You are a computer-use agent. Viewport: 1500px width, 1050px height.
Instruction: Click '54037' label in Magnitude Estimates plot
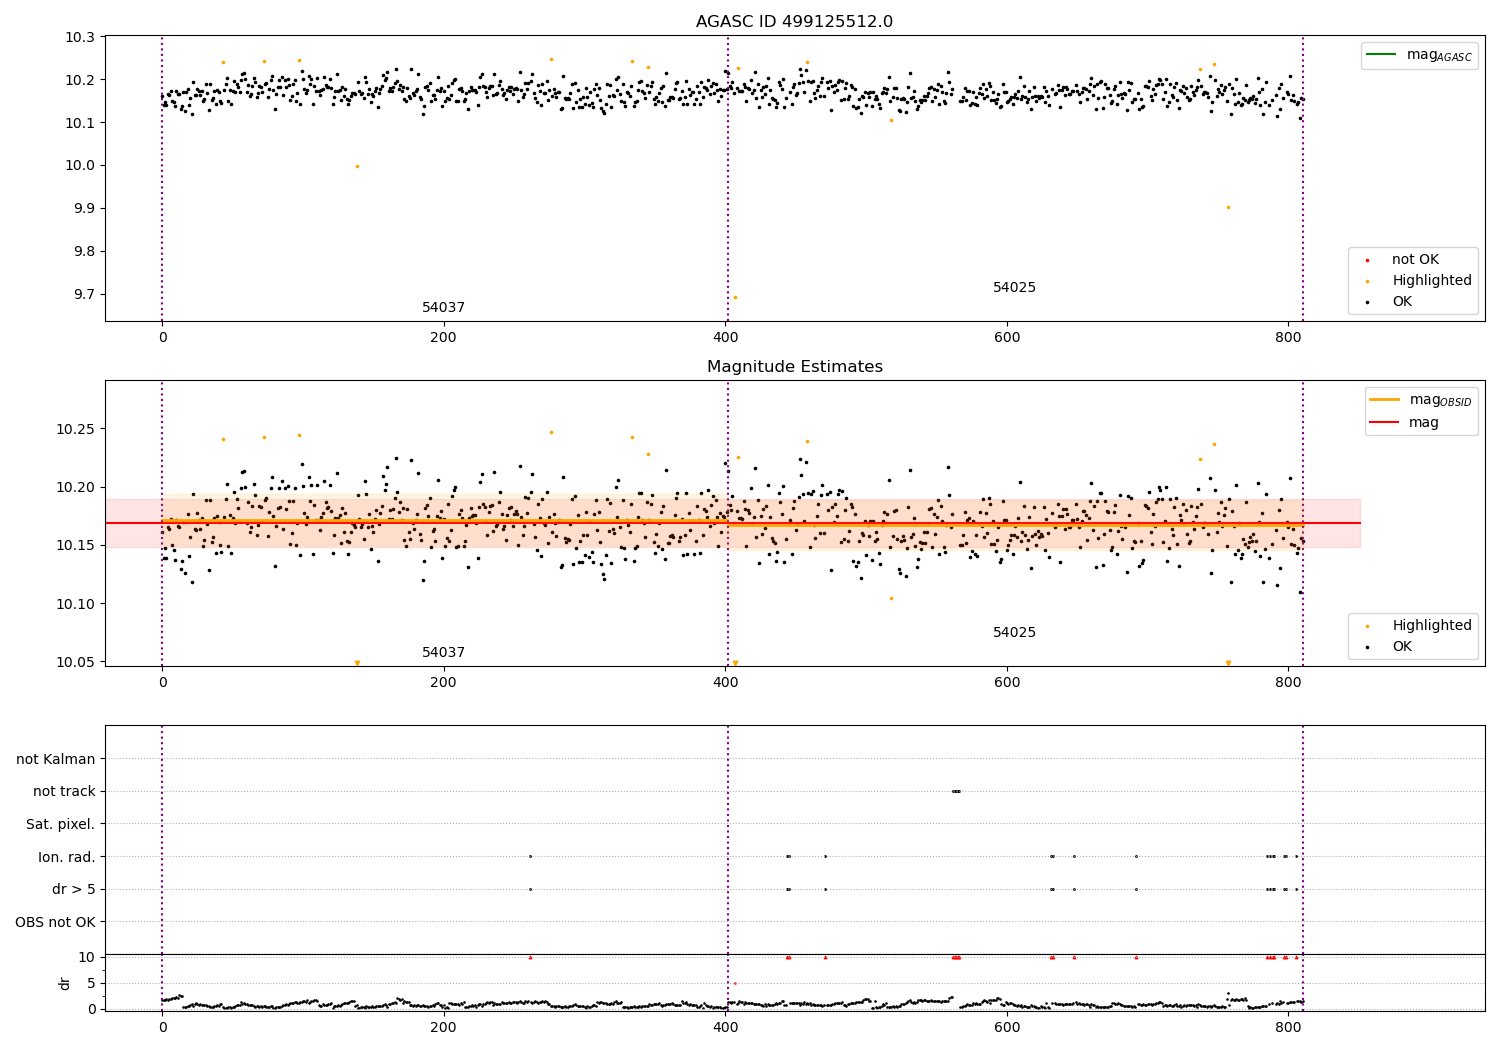click(x=443, y=652)
